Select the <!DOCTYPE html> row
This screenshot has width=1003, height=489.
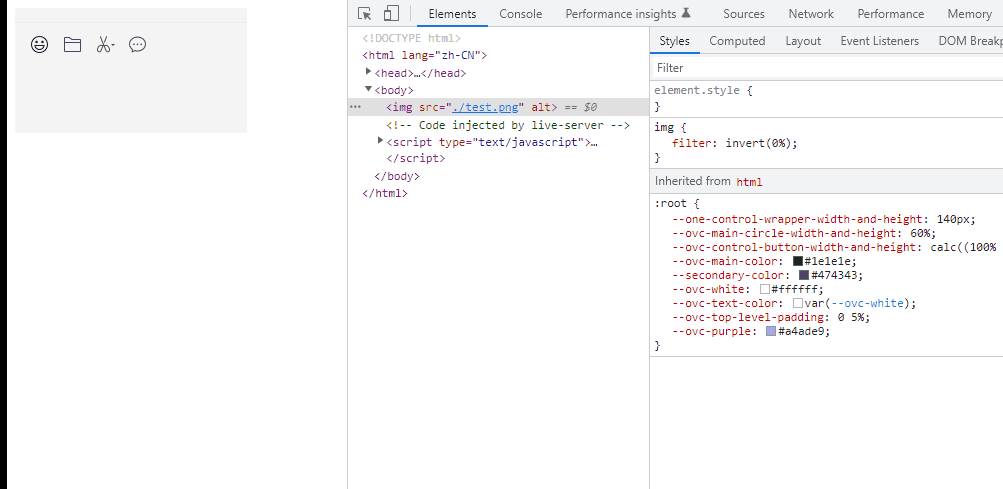411,38
